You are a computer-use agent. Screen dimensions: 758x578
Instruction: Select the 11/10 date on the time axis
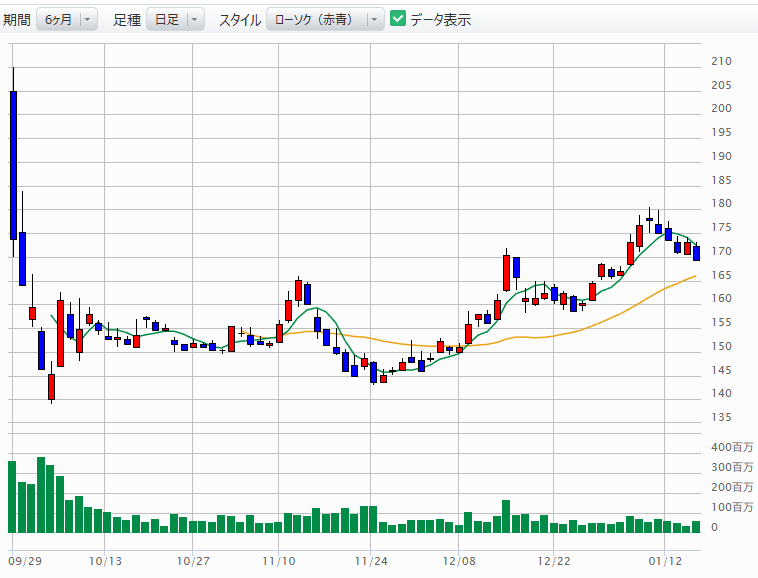279,561
